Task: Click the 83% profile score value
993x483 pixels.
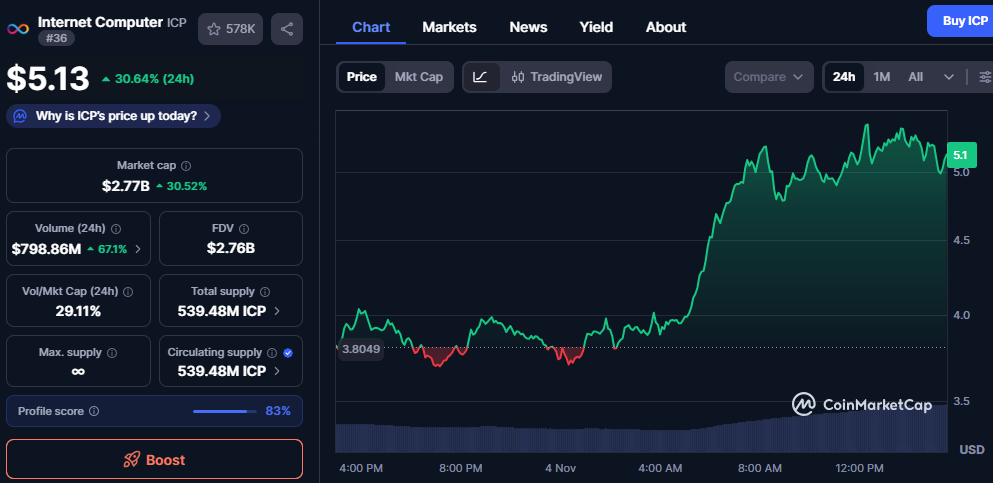Action: 278,411
